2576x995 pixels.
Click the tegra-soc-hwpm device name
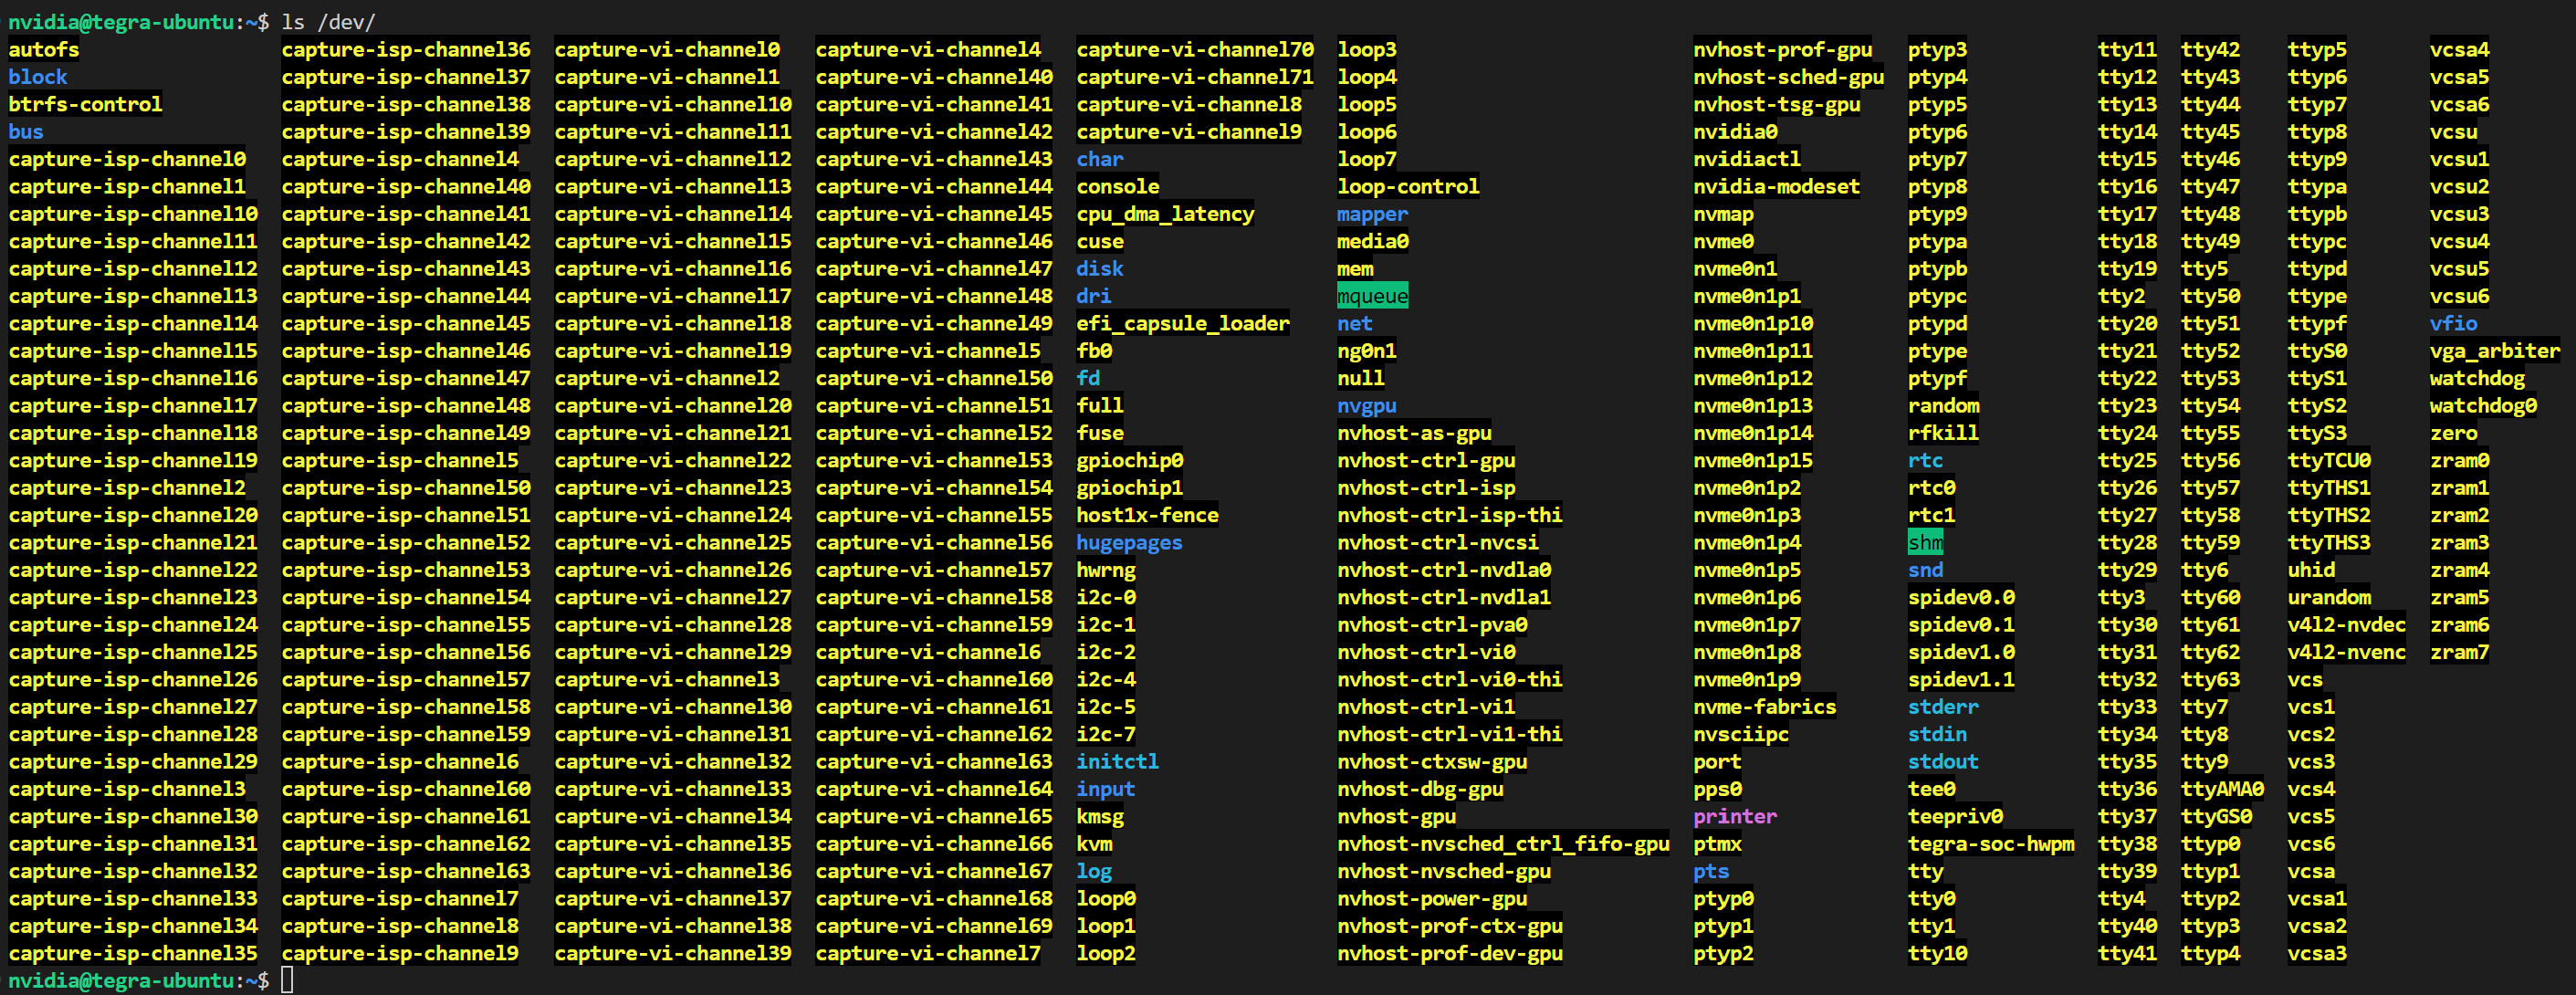click(x=1990, y=844)
